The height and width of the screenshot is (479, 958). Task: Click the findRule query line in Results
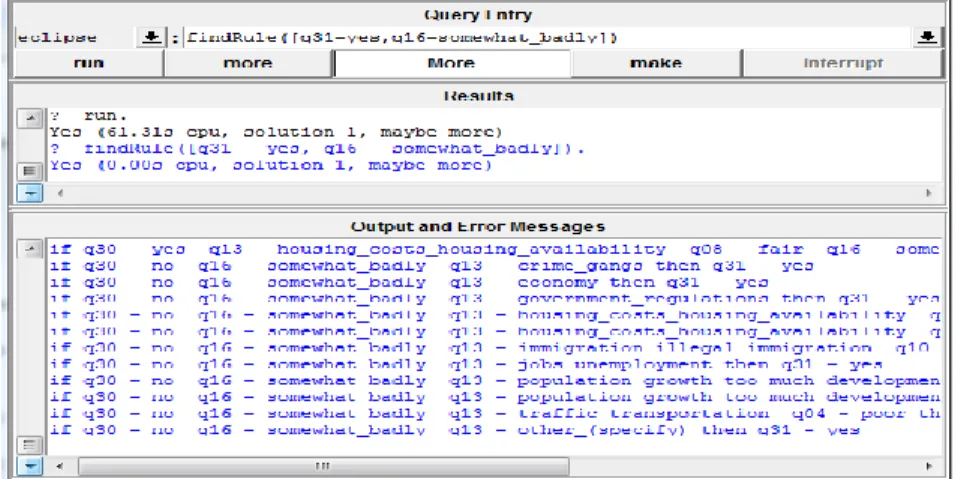317,148
